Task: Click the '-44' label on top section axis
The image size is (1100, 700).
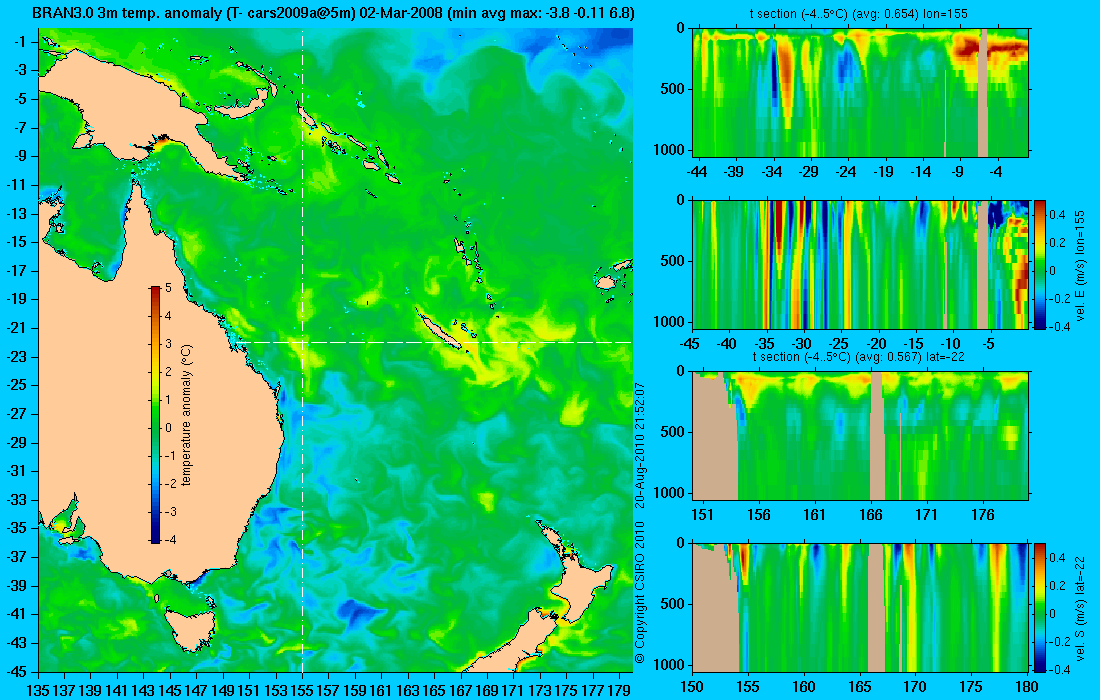Action: (x=697, y=172)
